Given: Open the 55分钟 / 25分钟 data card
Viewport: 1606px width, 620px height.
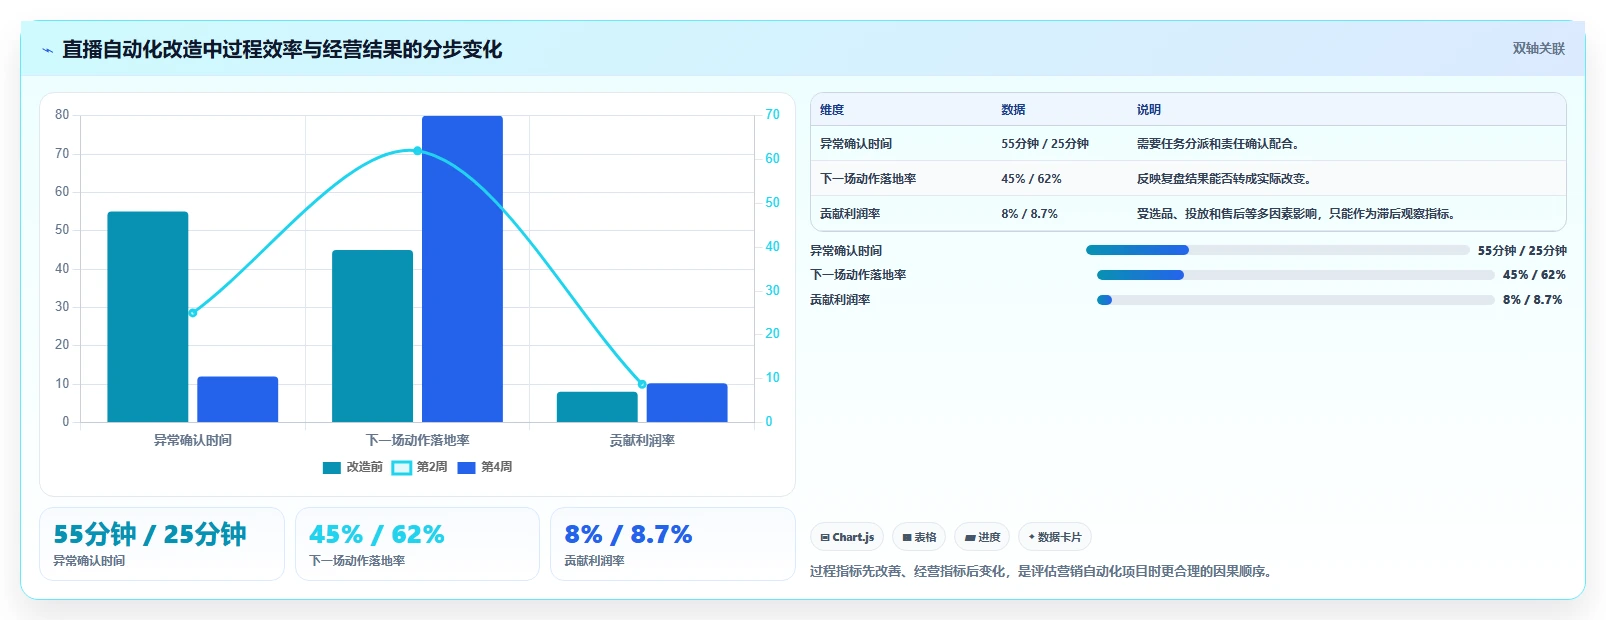Looking at the screenshot, I should click(x=162, y=544).
